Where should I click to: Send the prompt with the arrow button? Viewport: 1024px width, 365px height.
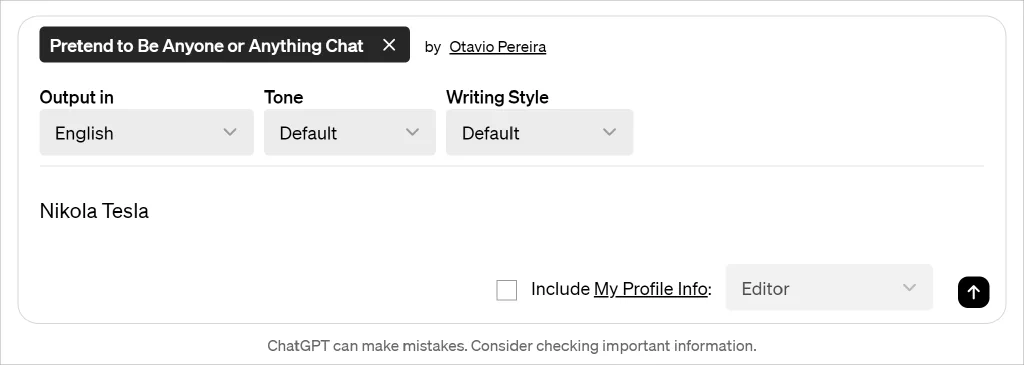tap(973, 291)
